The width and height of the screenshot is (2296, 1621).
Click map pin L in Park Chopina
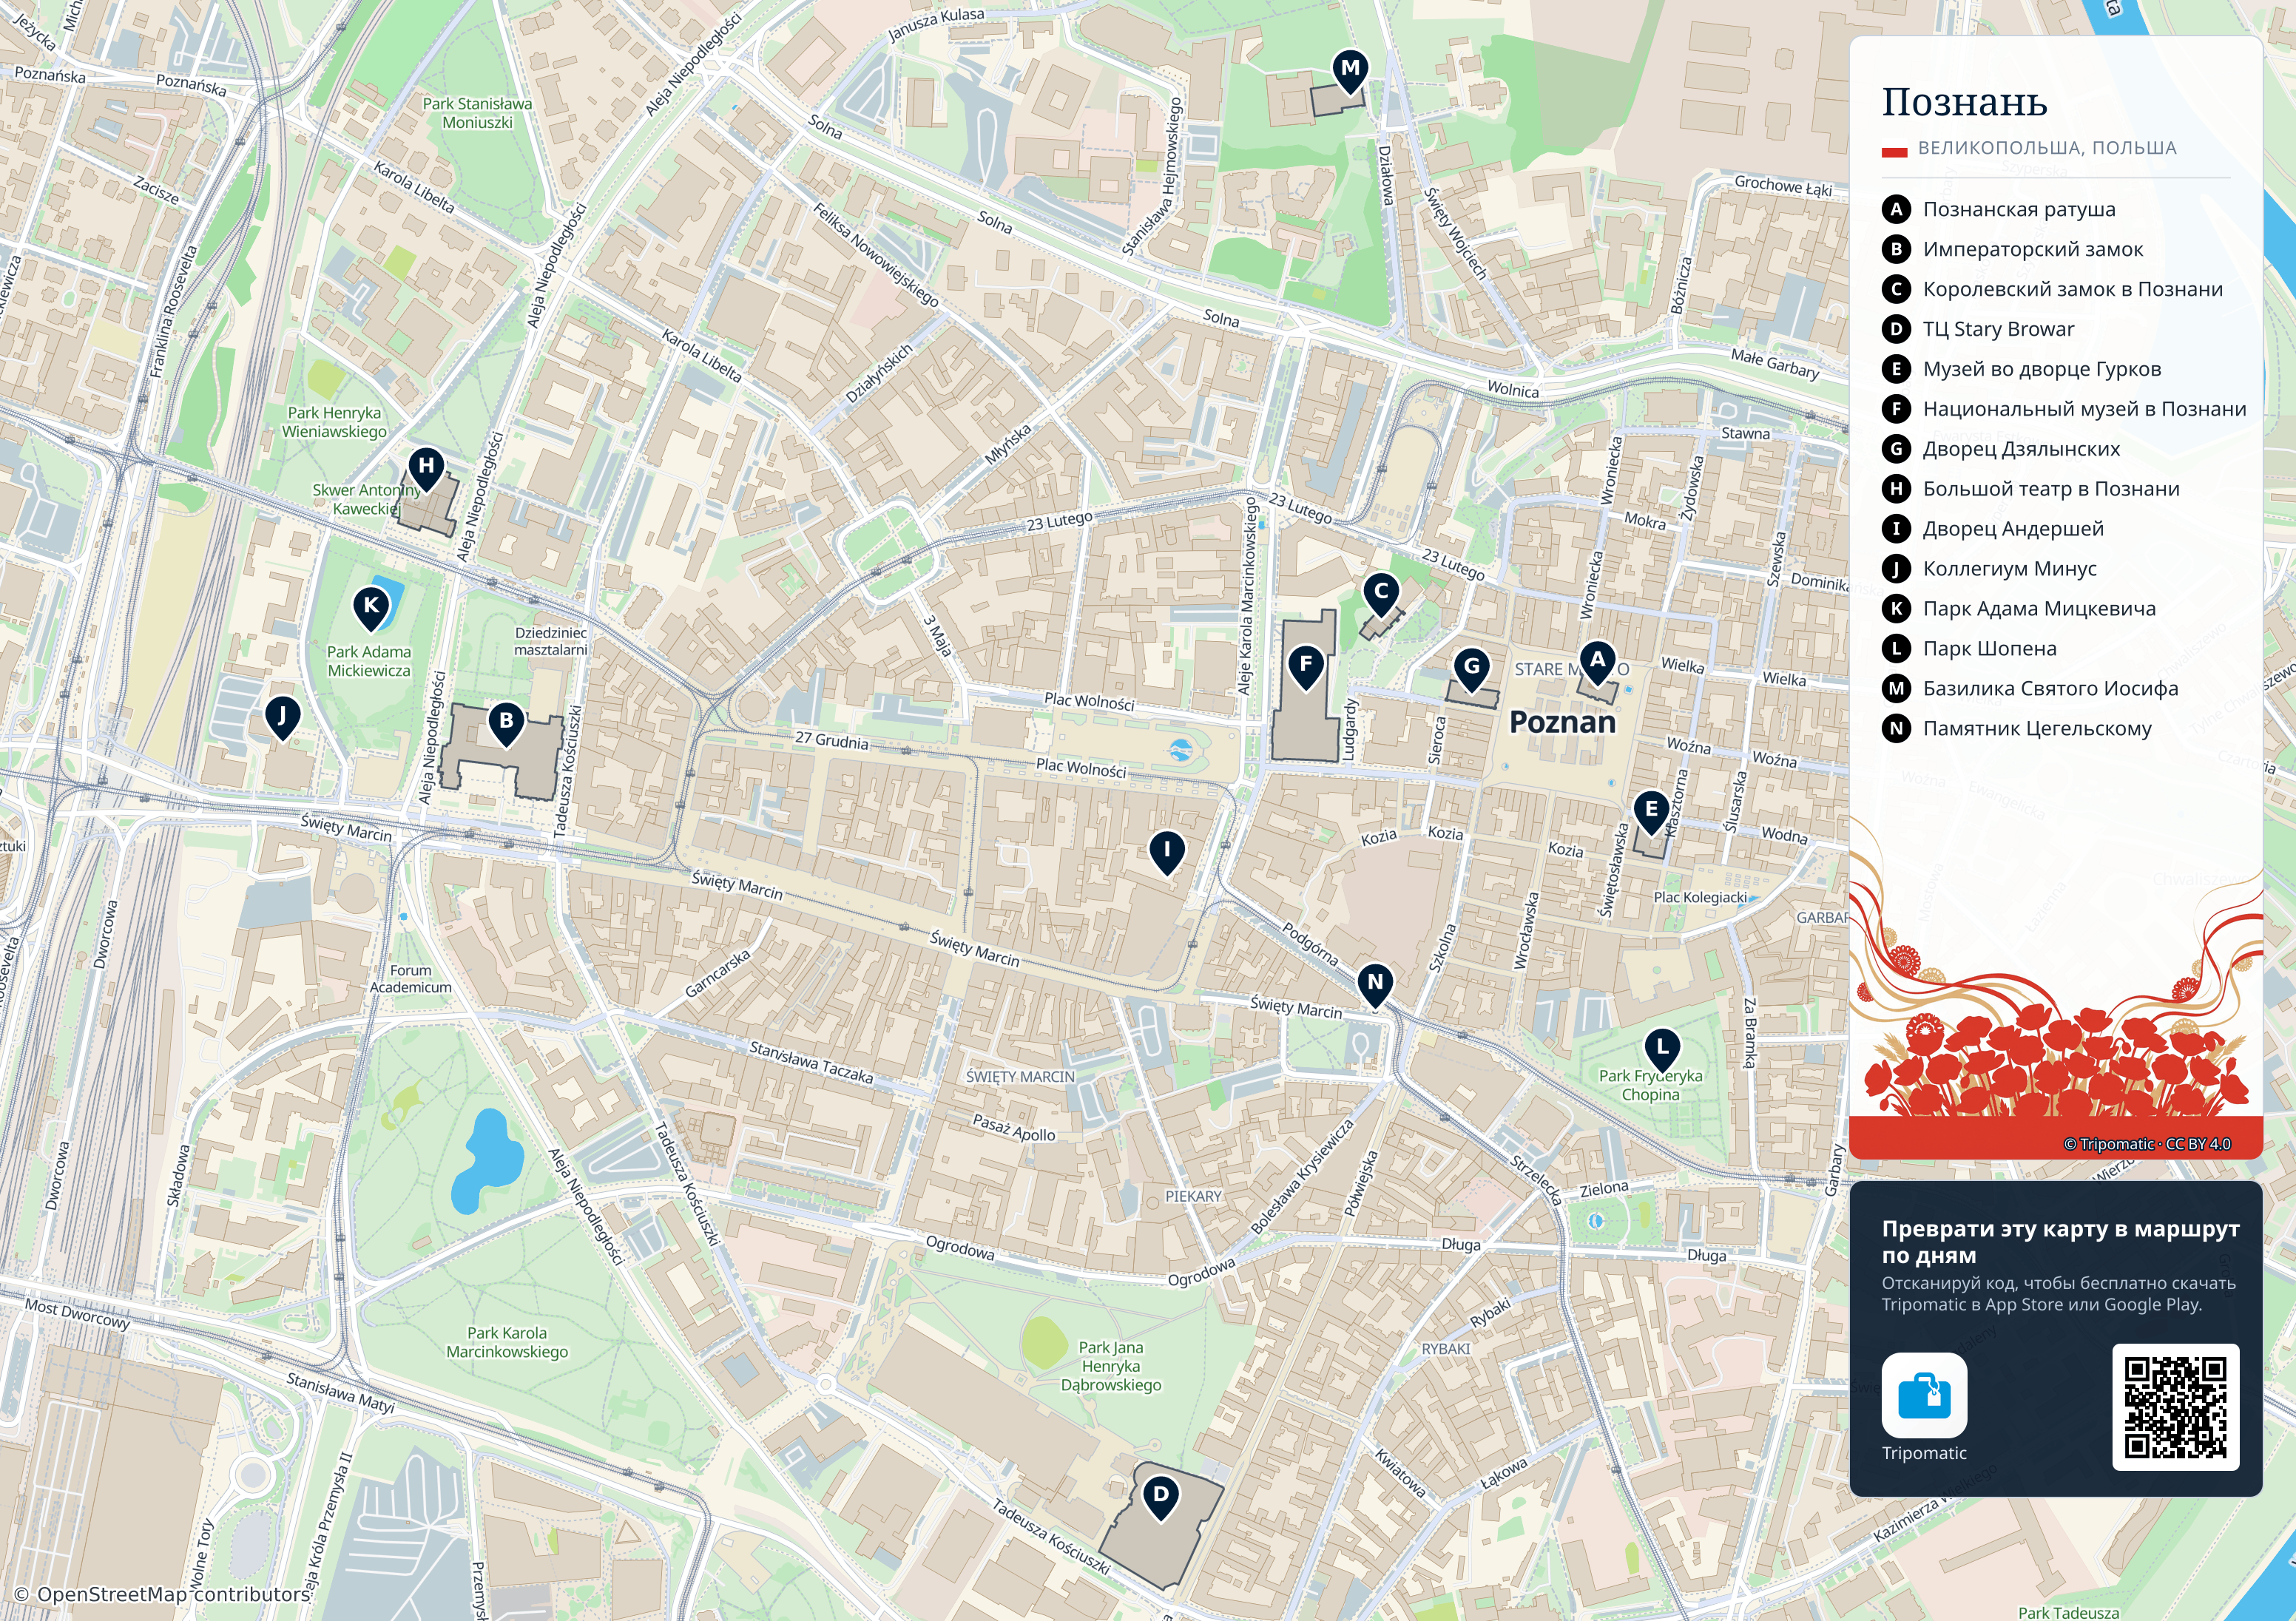1662,1050
